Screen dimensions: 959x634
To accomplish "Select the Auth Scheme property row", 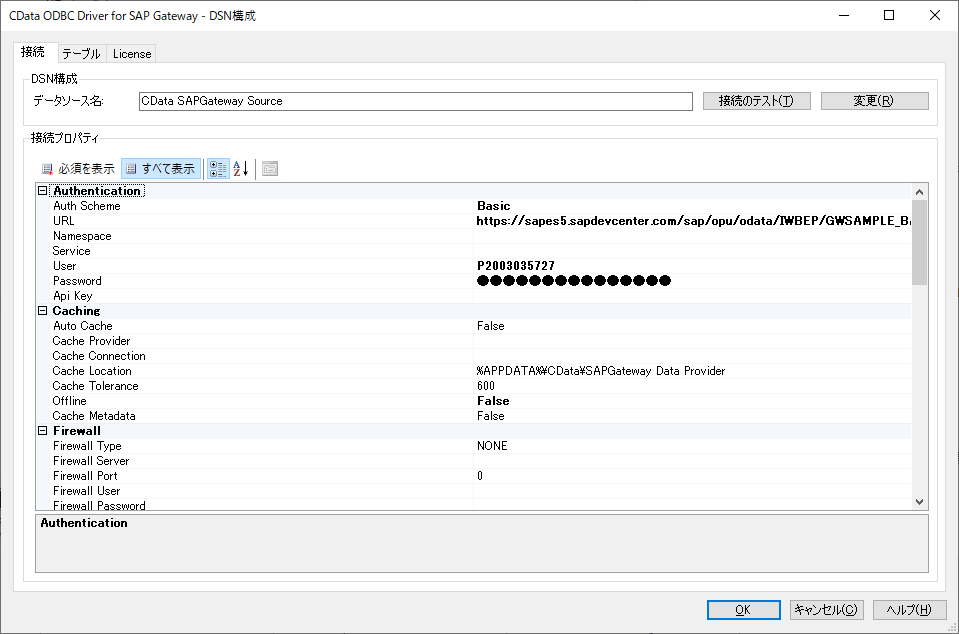I will click(x=481, y=206).
